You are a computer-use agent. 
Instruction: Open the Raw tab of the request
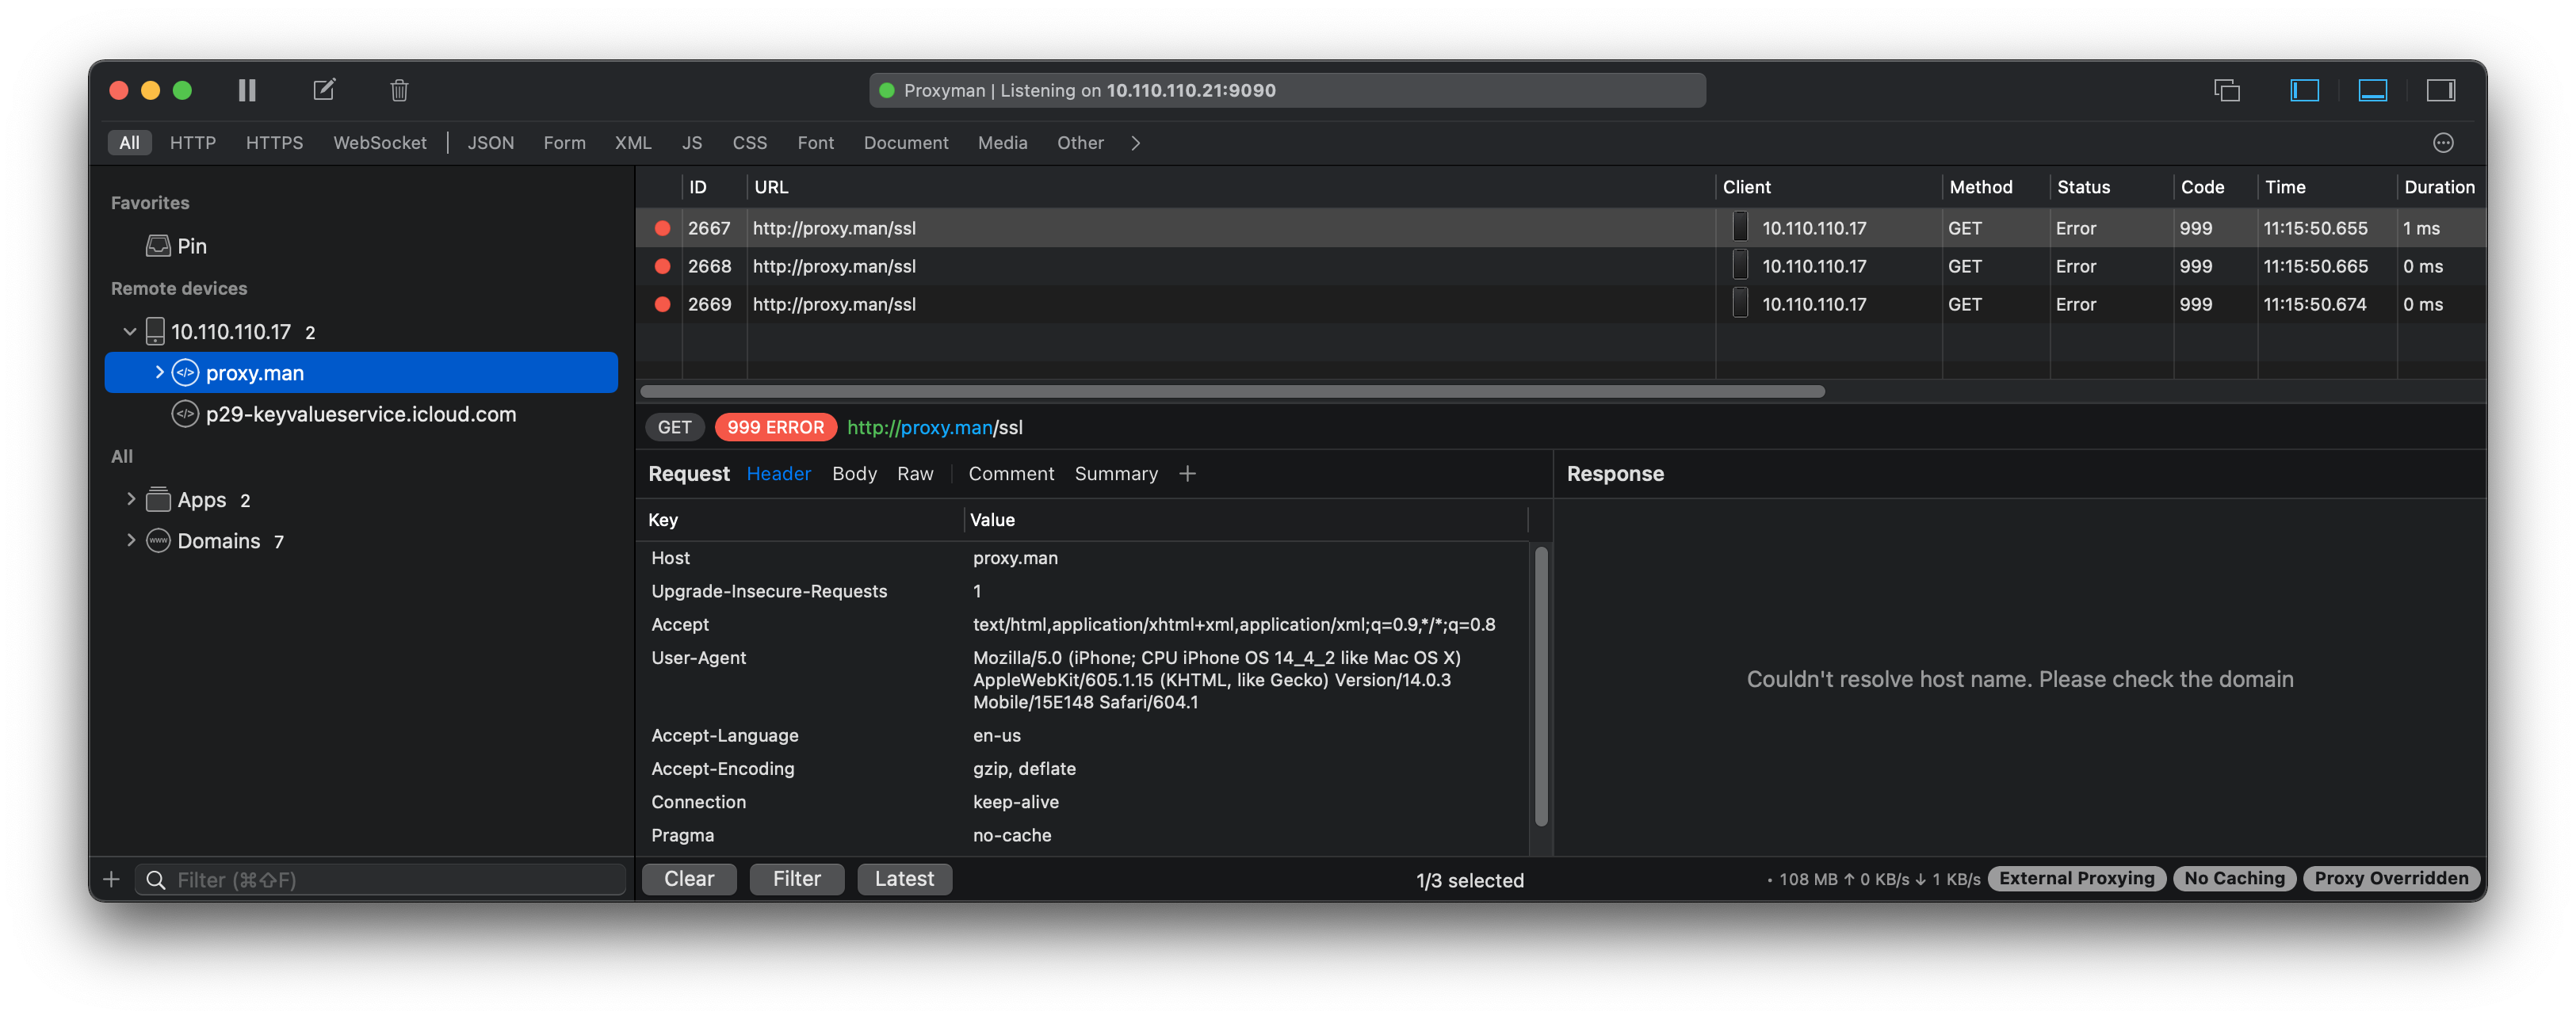(x=915, y=473)
